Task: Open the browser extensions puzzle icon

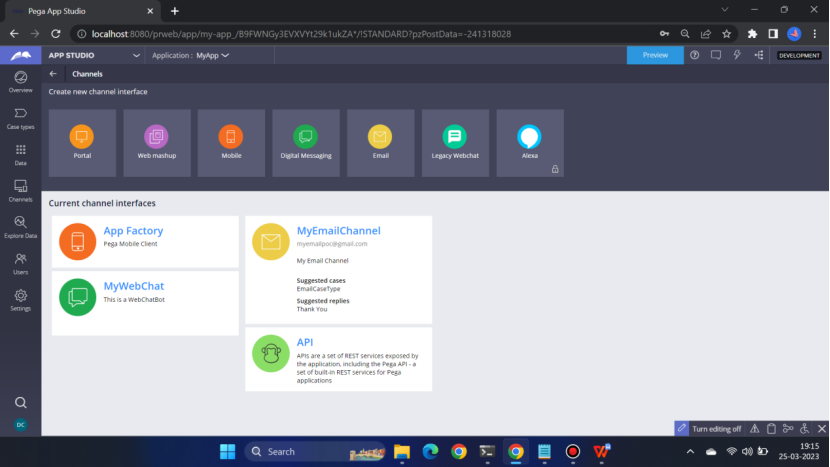Action: click(x=752, y=34)
